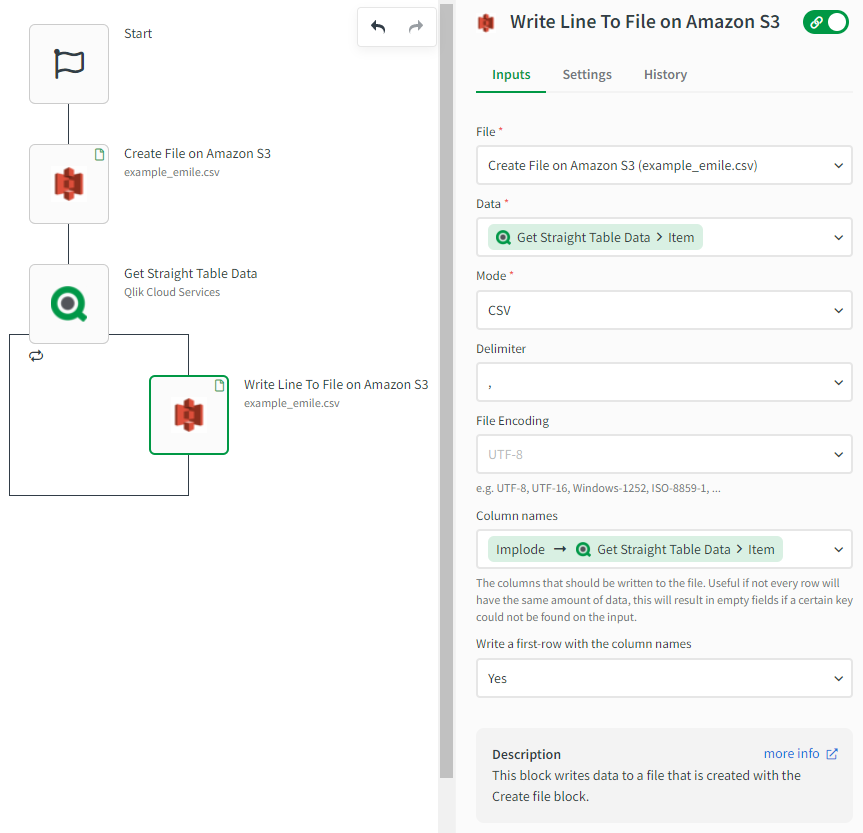Click the undo arrow icon
The image size is (863, 833).
378,27
